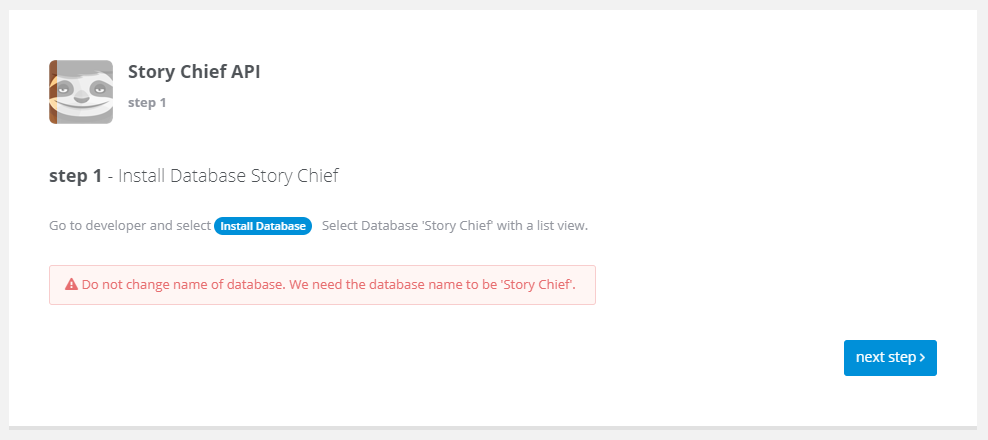The height and width of the screenshot is (440, 988).
Task: Click the quoted 'Story Chief' in the warning
Action: pos(537,284)
